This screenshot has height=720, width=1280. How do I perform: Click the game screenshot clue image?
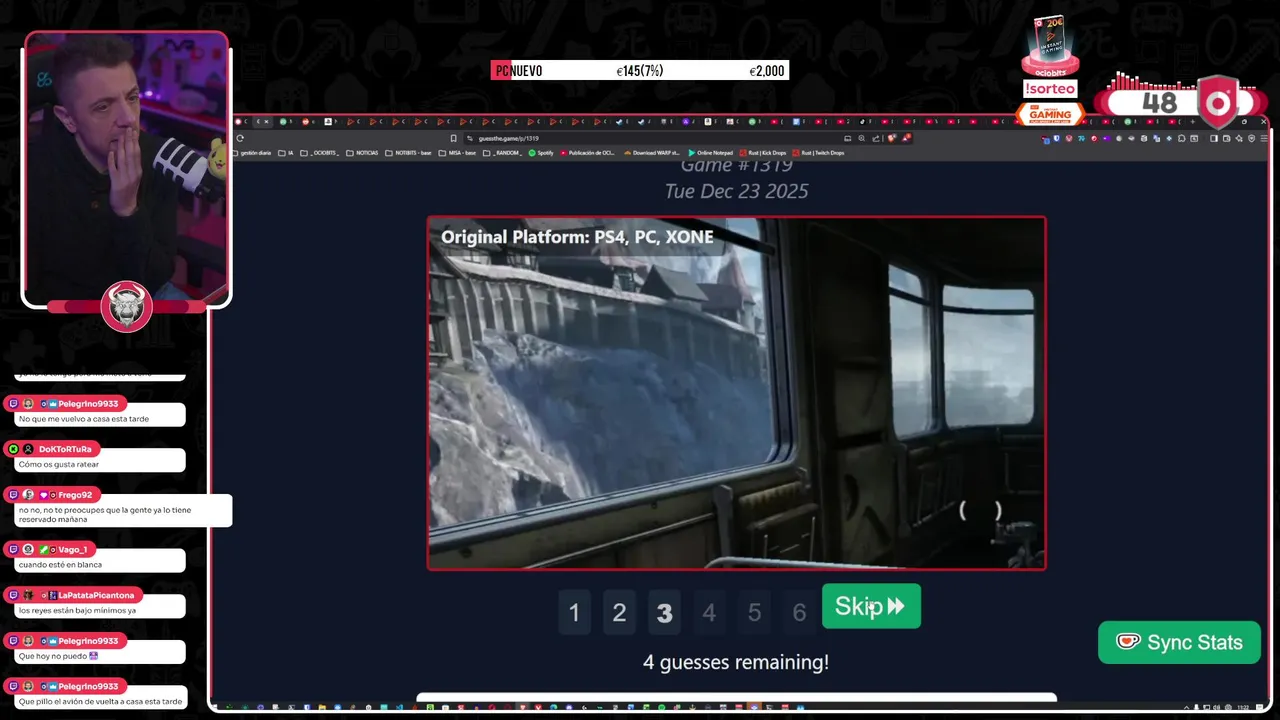click(737, 393)
